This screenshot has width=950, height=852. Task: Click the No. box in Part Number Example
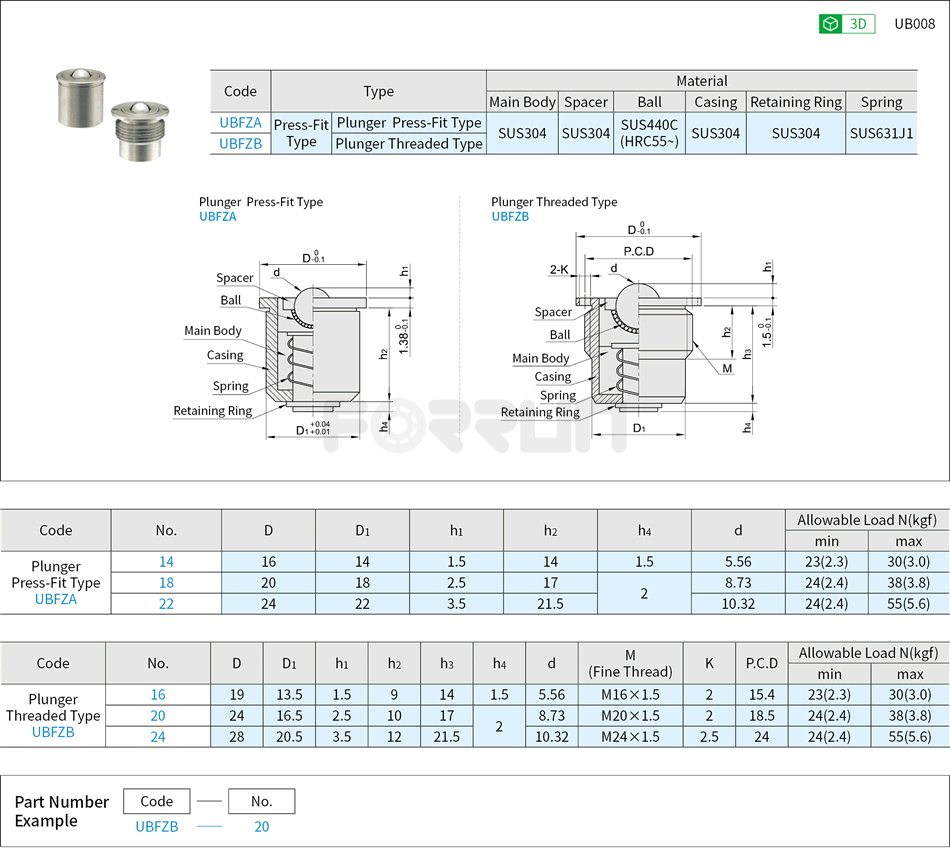coord(261,801)
